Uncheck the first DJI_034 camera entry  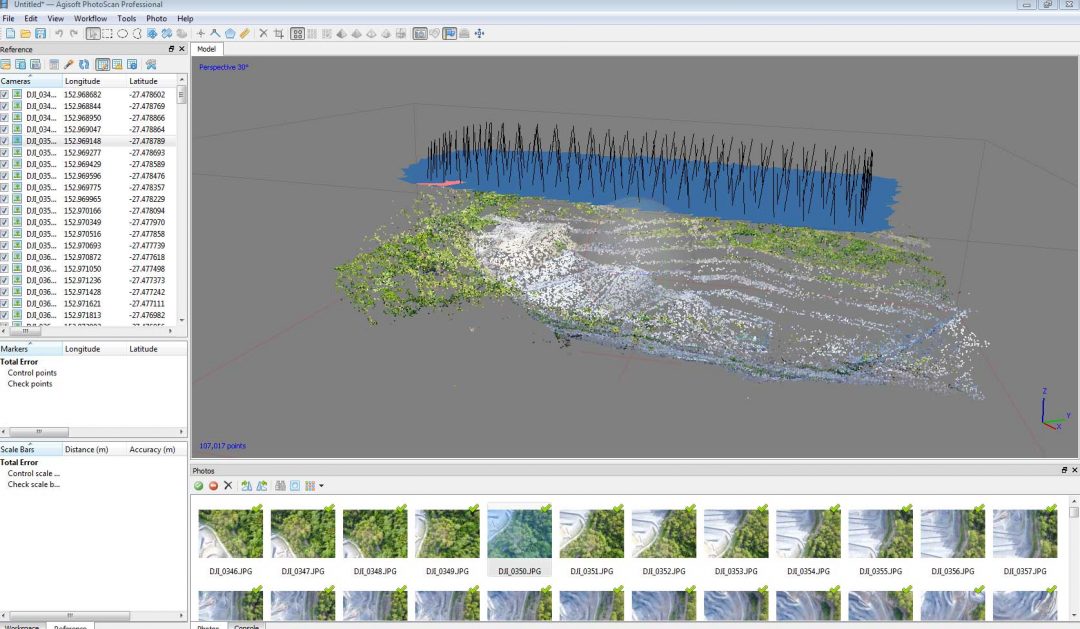(7, 93)
